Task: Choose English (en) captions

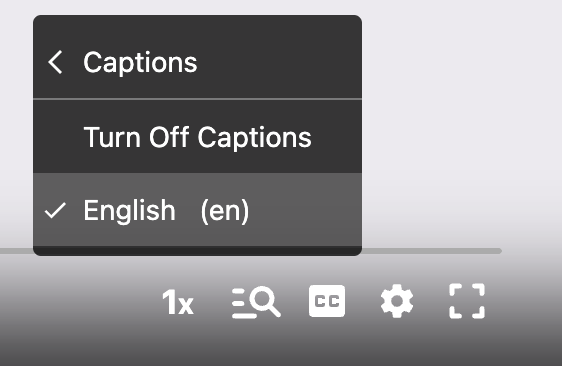Action: [x=197, y=210]
